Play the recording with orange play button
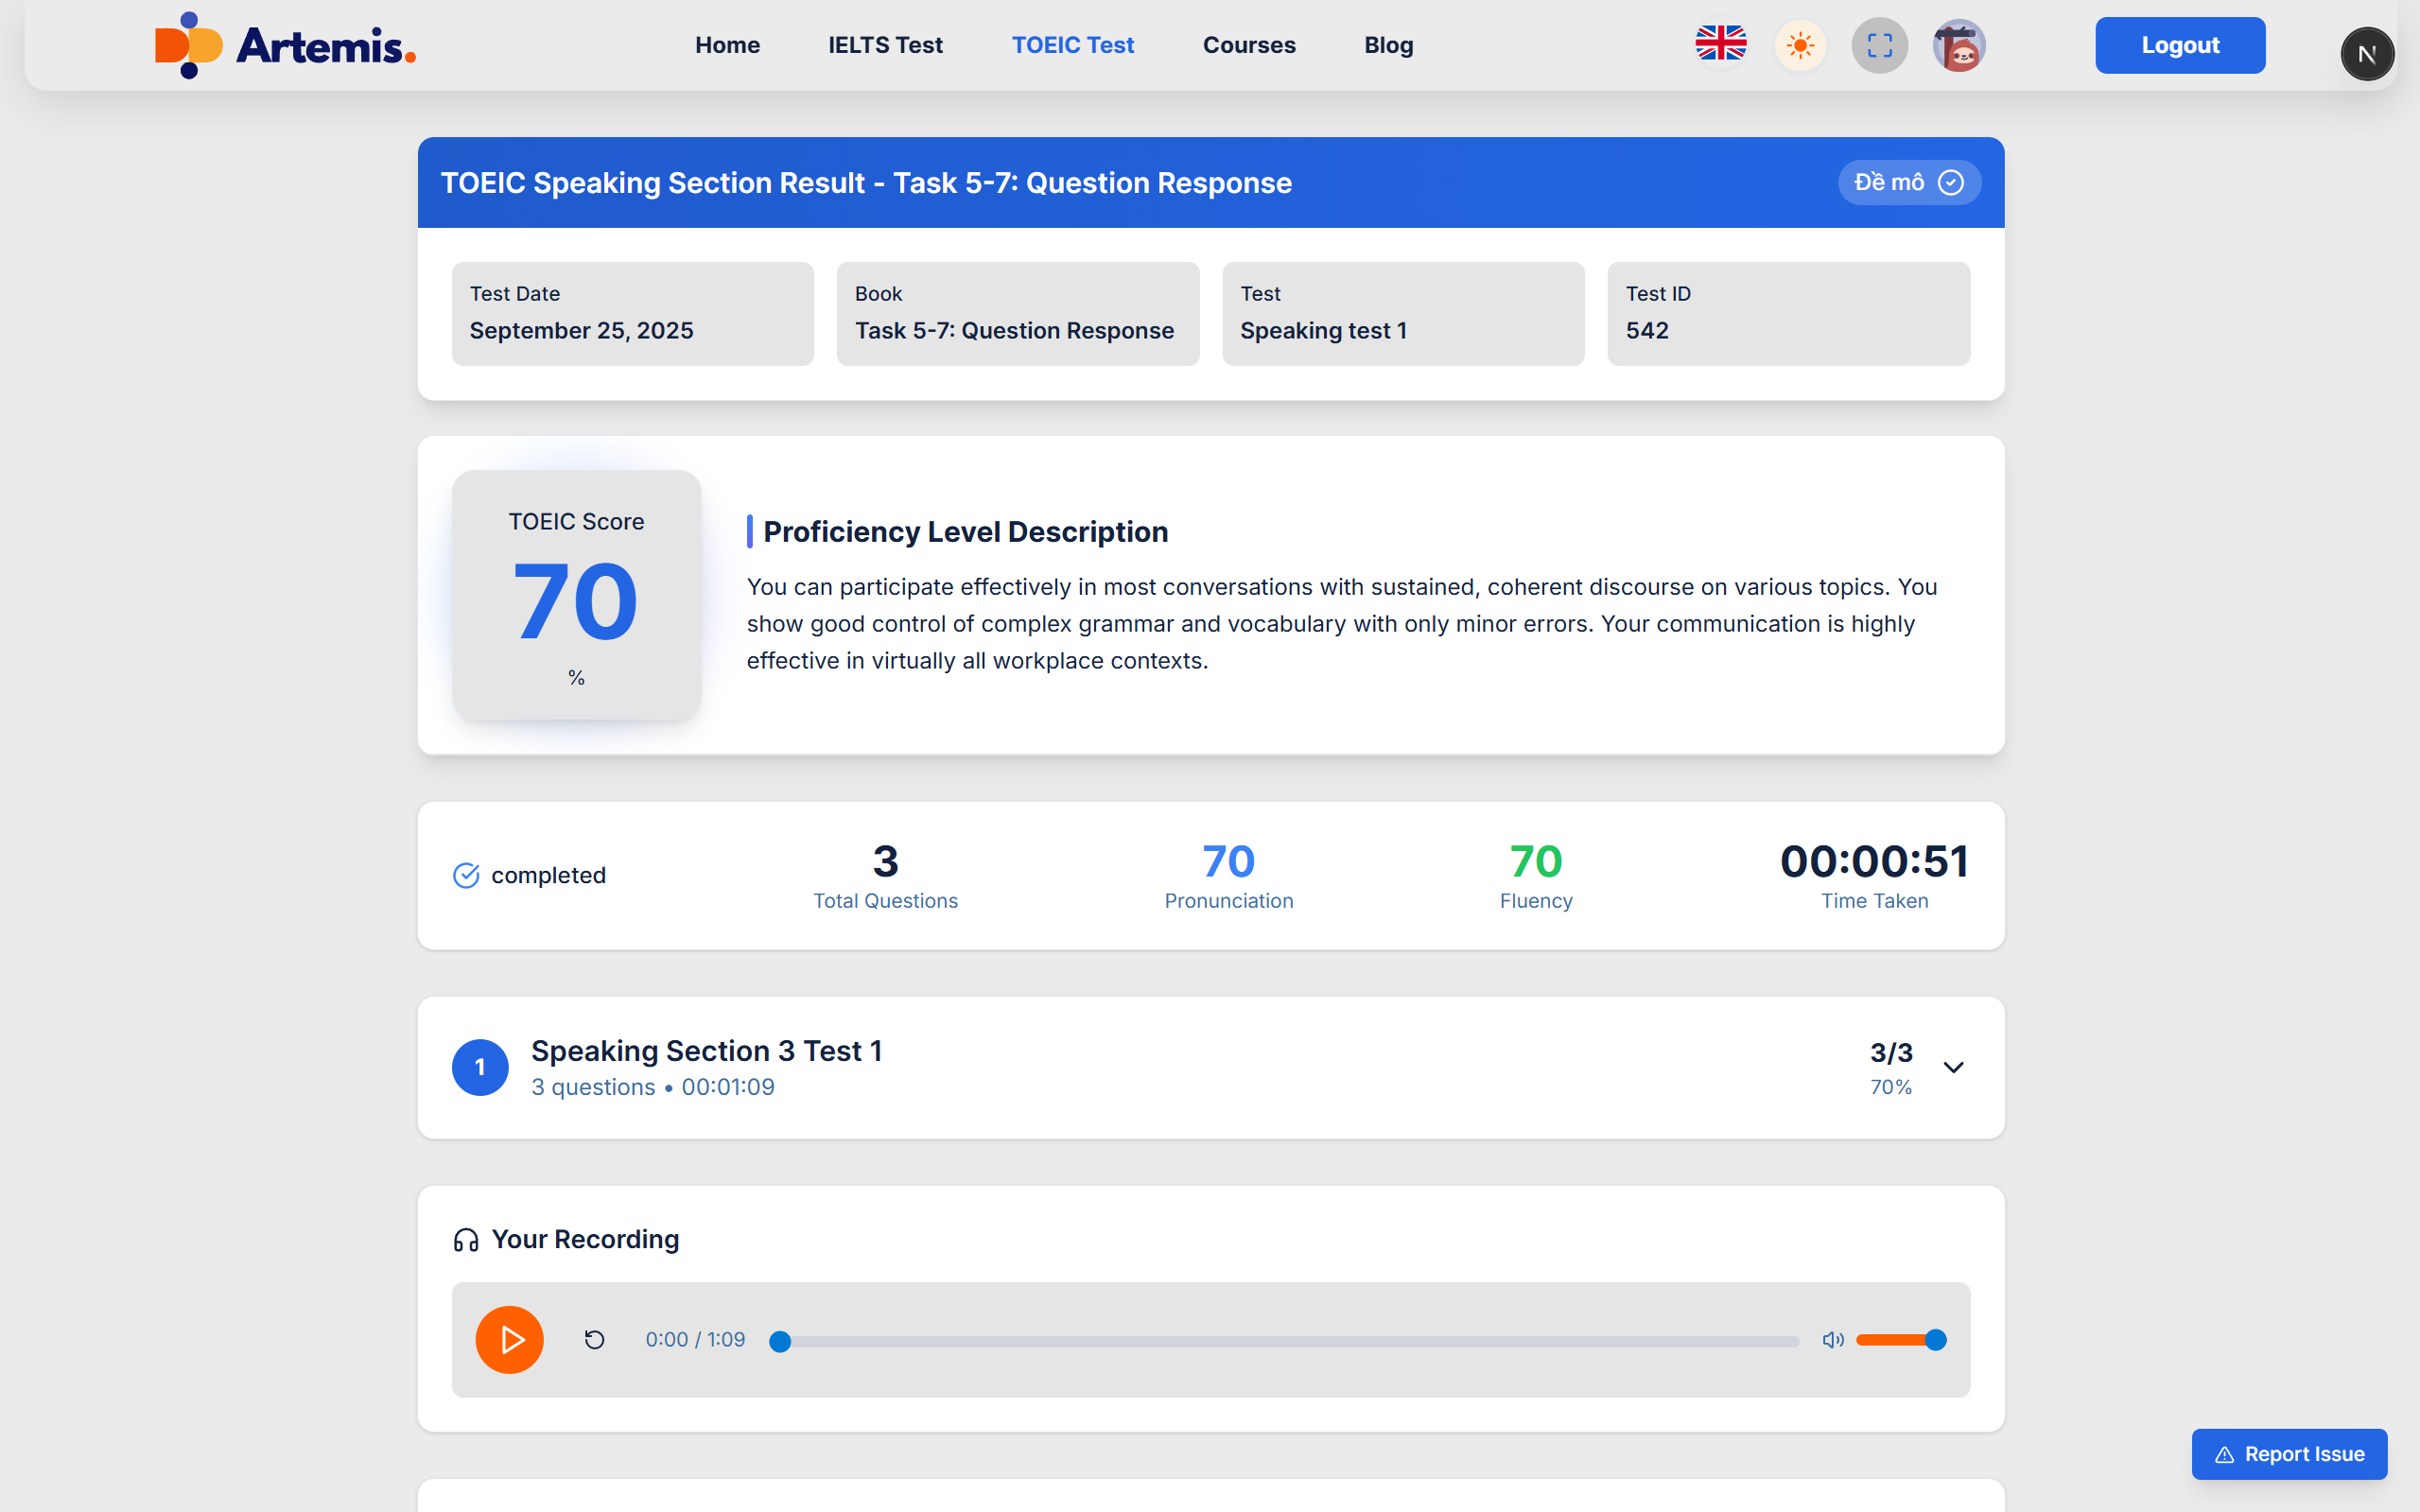2420x1512 pixels. pos(509,1339)
